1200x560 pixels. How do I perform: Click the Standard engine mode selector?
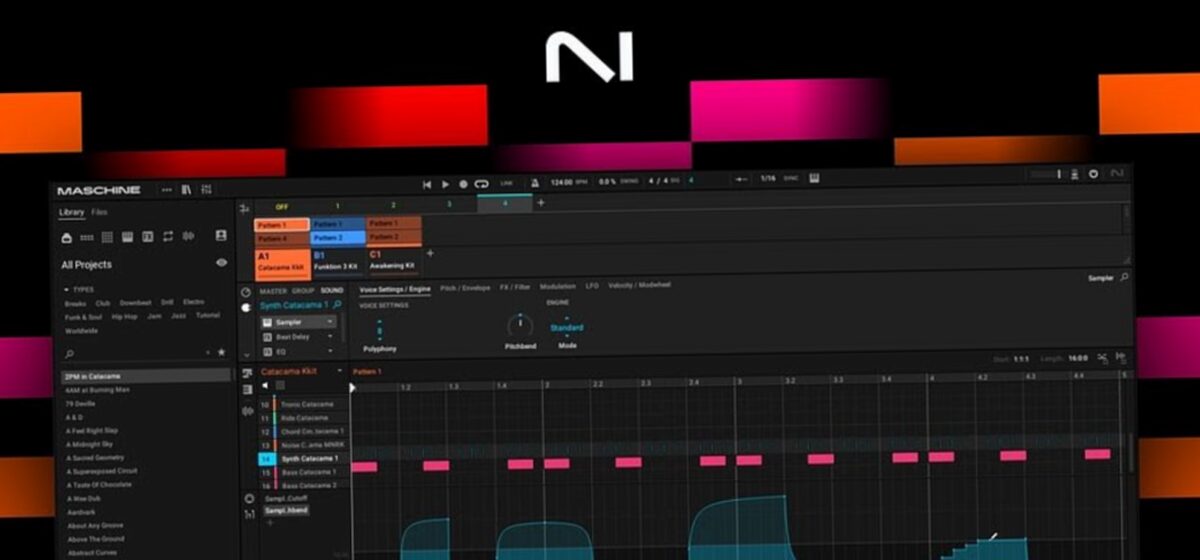pyautogui.click(x=567, y=327)
